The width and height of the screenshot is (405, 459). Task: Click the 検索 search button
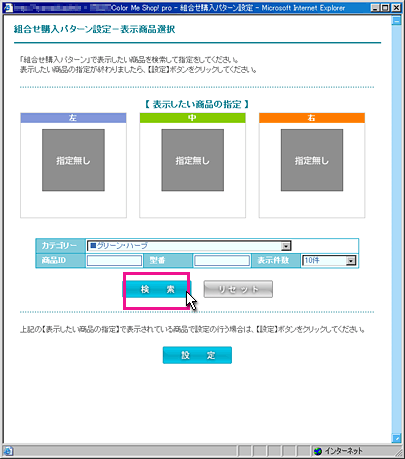[x=157, y=289]
